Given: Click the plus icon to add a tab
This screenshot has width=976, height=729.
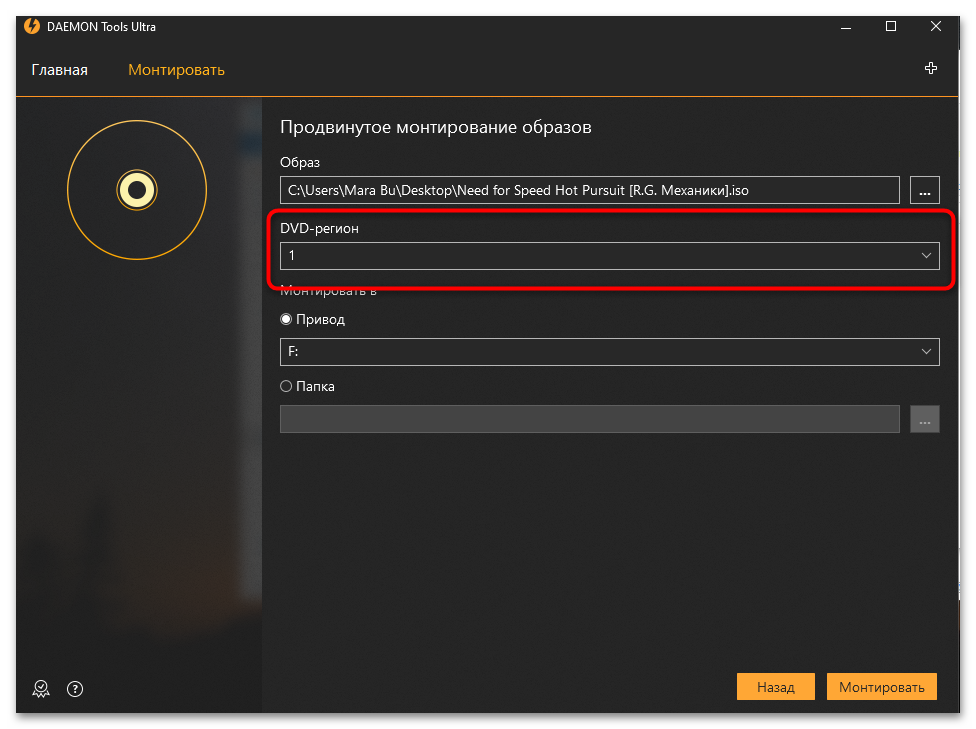Looking at the screenshot, I should tap(931, 68).
